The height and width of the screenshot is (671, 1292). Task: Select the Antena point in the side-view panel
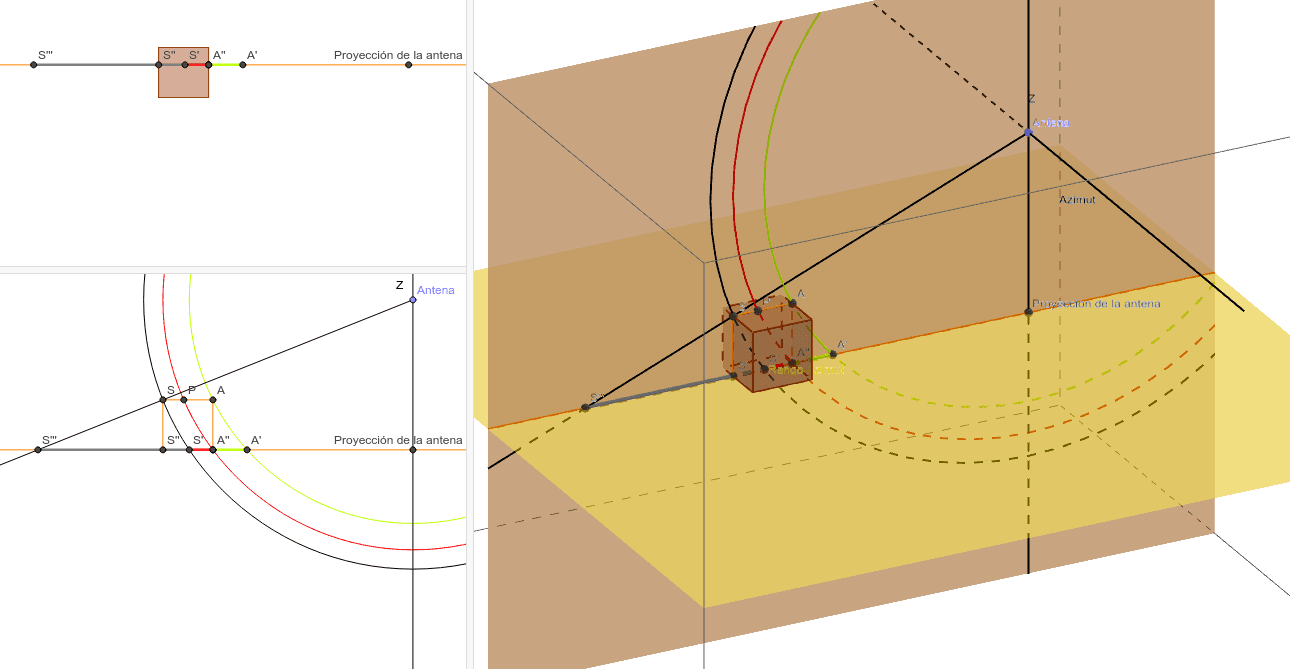pos(413,299)
